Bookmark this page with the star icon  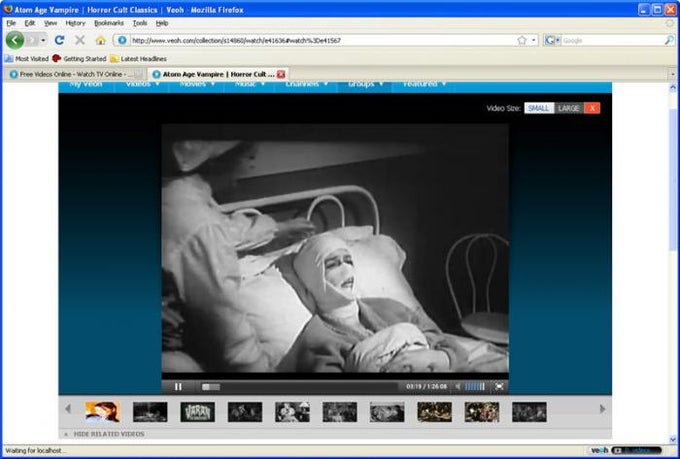(522, 40)
